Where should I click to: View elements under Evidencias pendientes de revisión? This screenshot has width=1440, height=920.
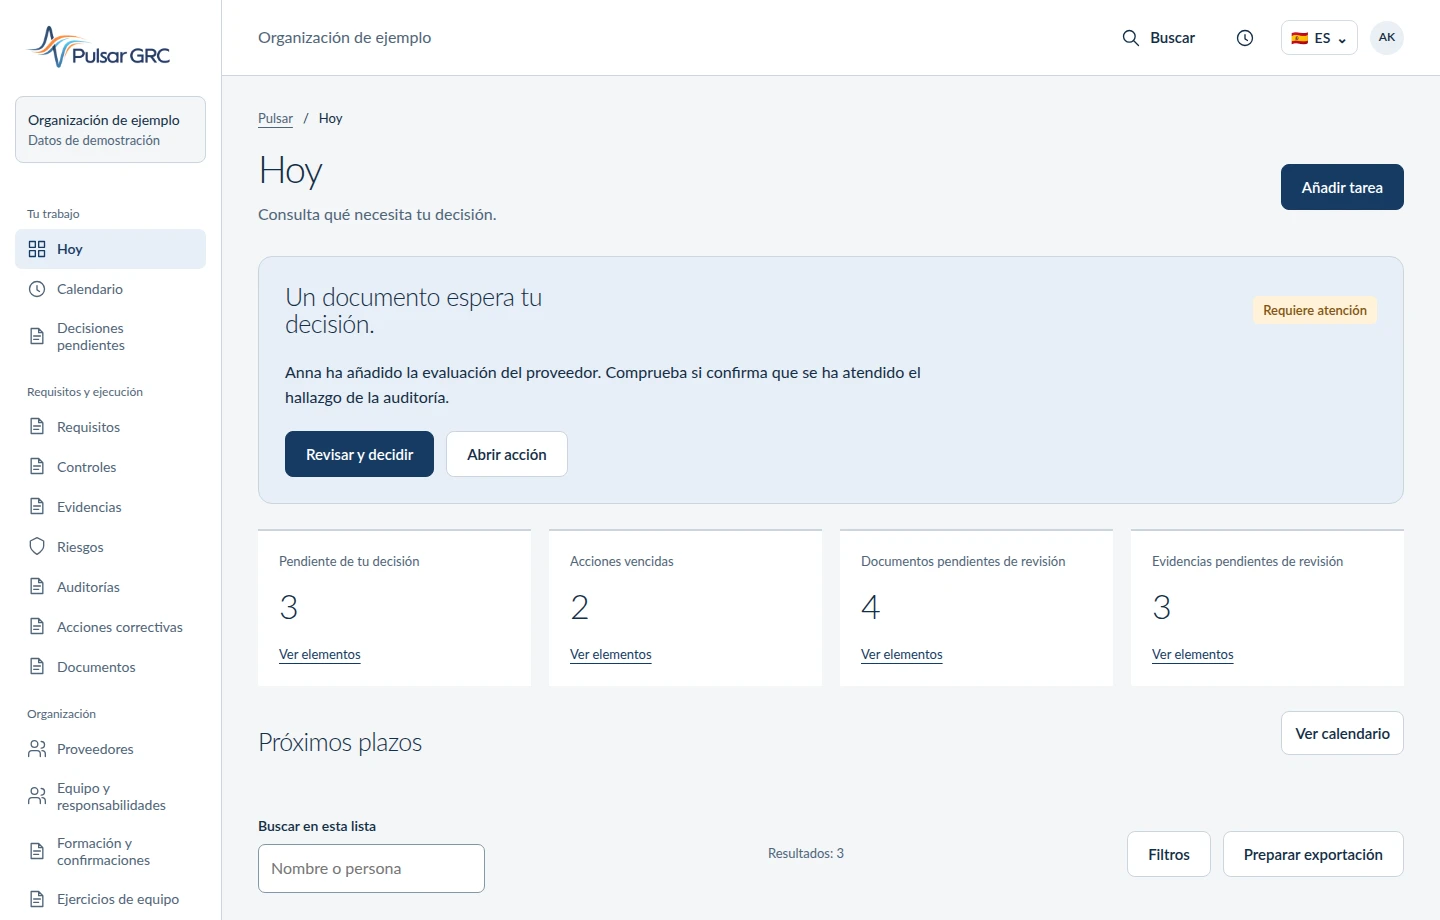(x=1193, y=655)
